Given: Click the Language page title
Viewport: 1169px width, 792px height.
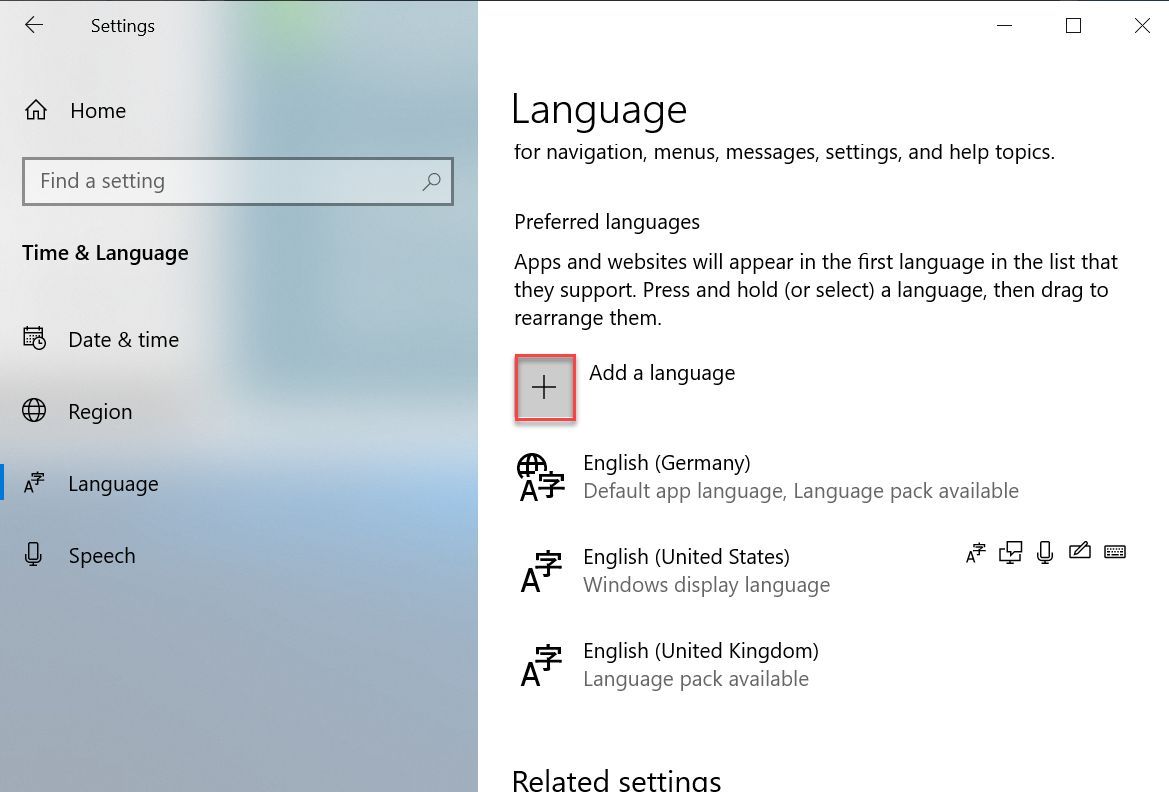Looking at the screenshot, I should click(599, 110).
